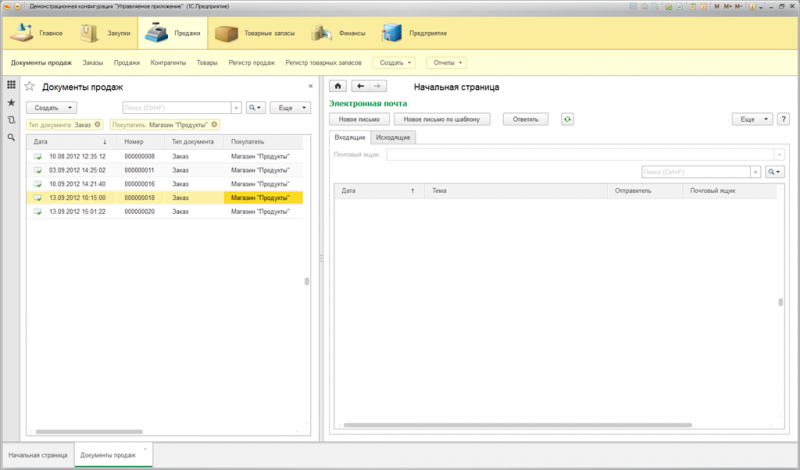Click the M- button in title bar
Viewport: 800px width, 470px height.
click(x=738, y=7)
